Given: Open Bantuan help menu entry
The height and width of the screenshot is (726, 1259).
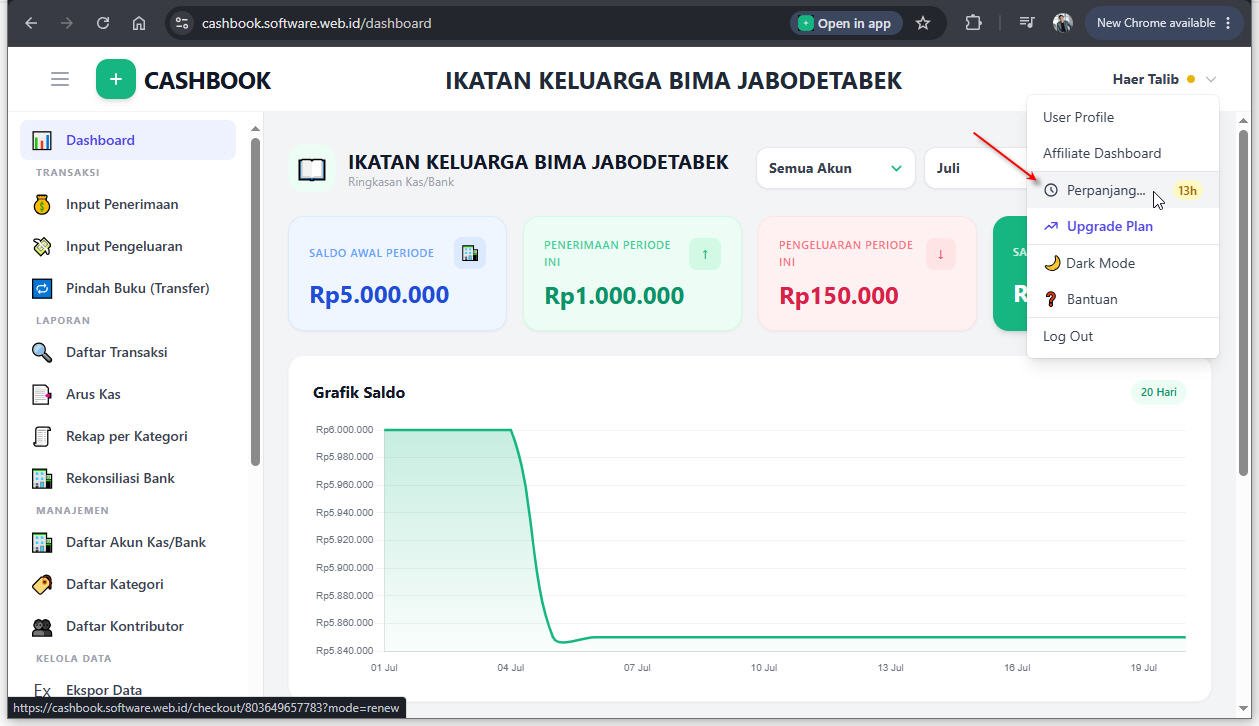Looking at the screenshot, I should [x=1123, y=299].
